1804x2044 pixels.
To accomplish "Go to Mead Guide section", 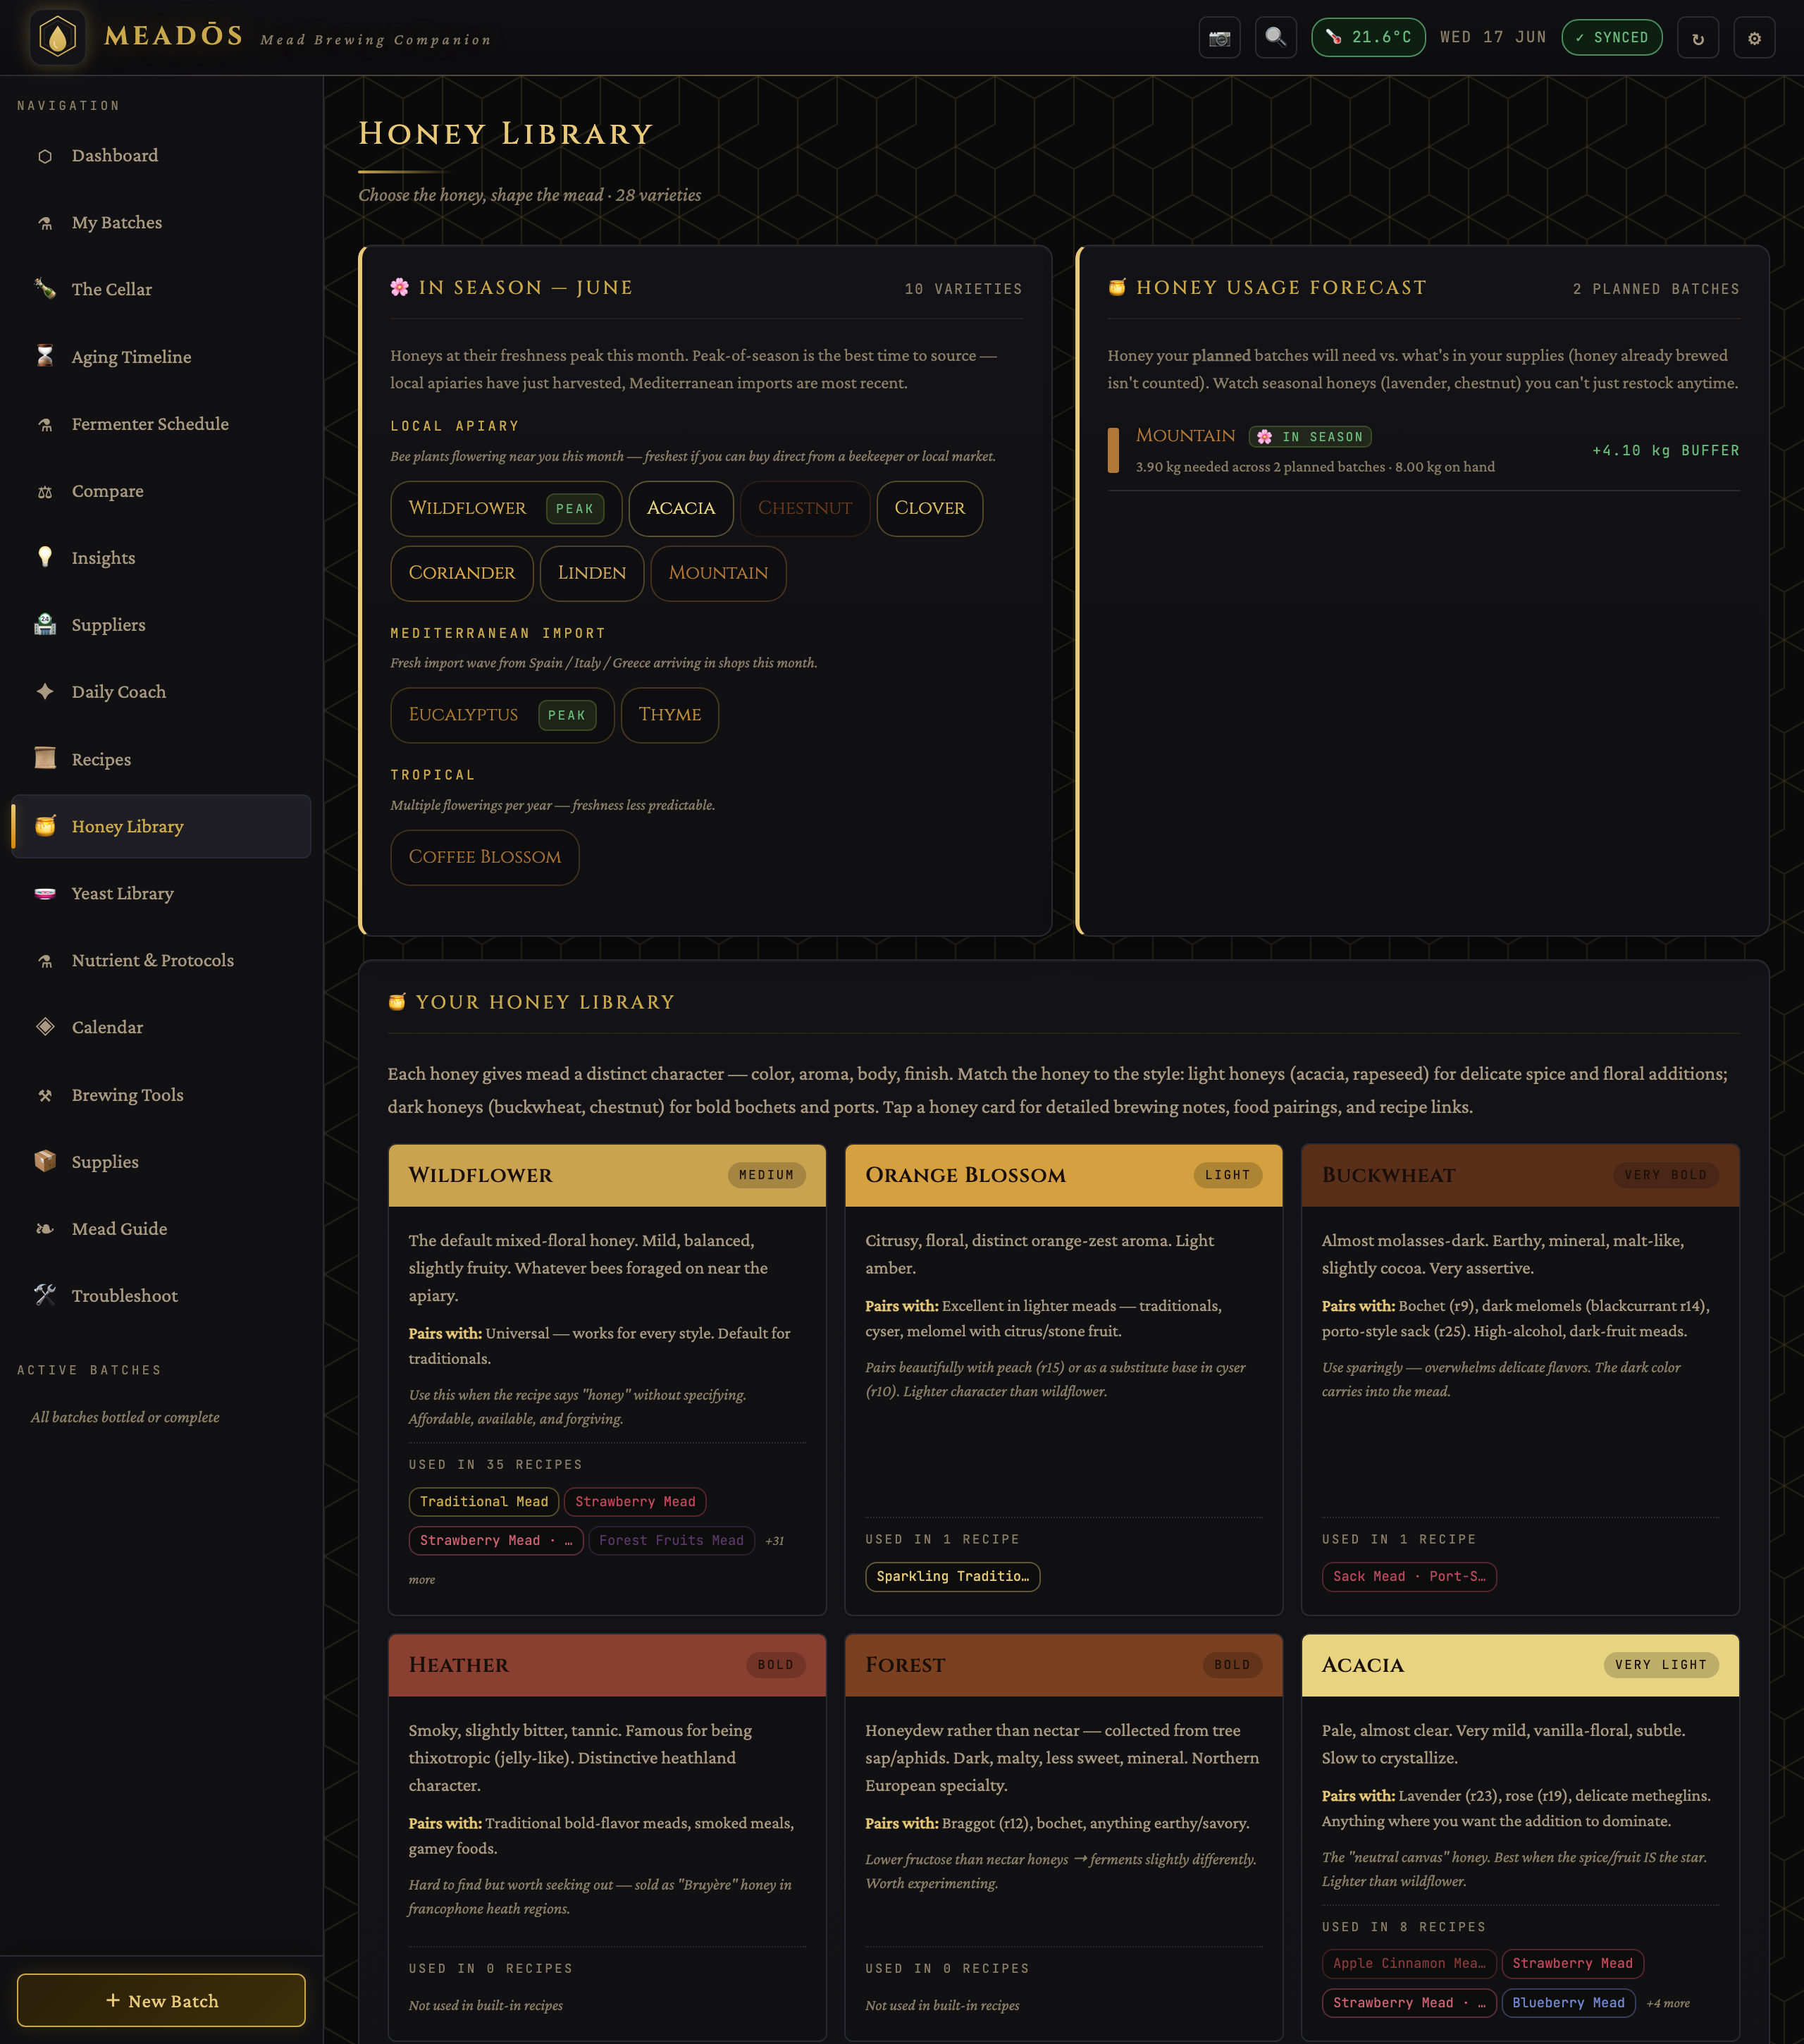I will pos(161,1229).
